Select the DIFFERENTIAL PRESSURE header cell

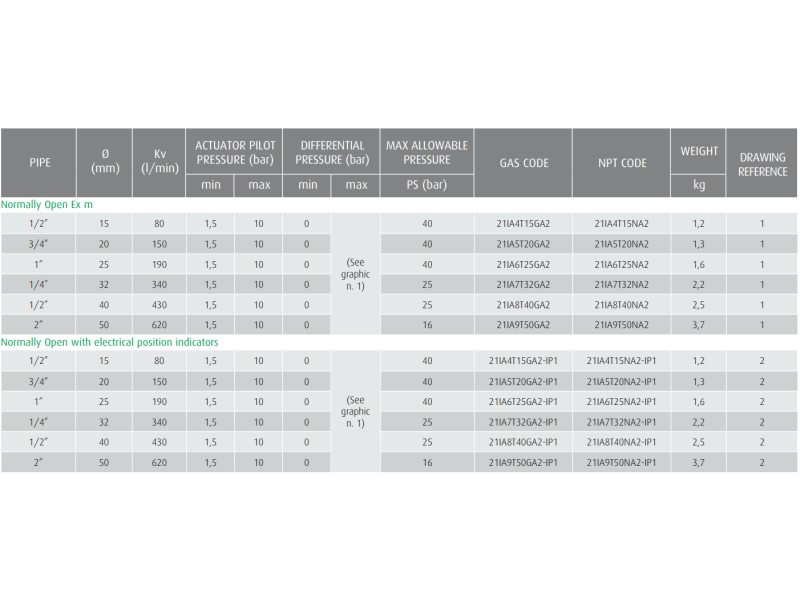(332, 152)
